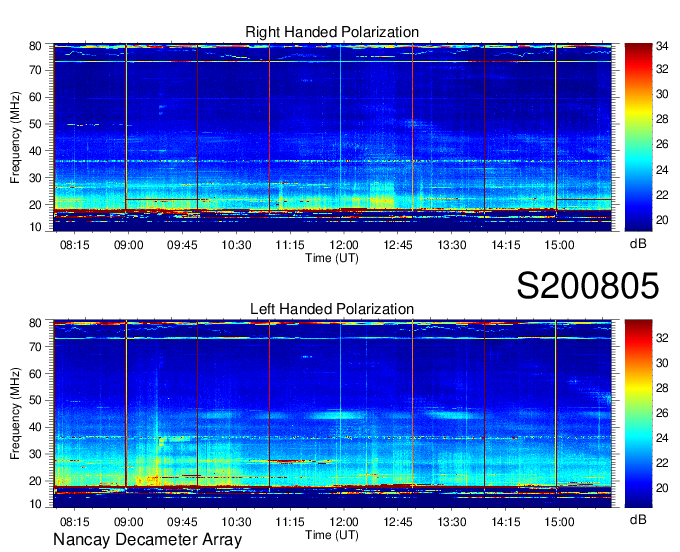Click the "28" dB value on the upper colorbar
Screen dimensions: 680x552
(x=662, y=119)
